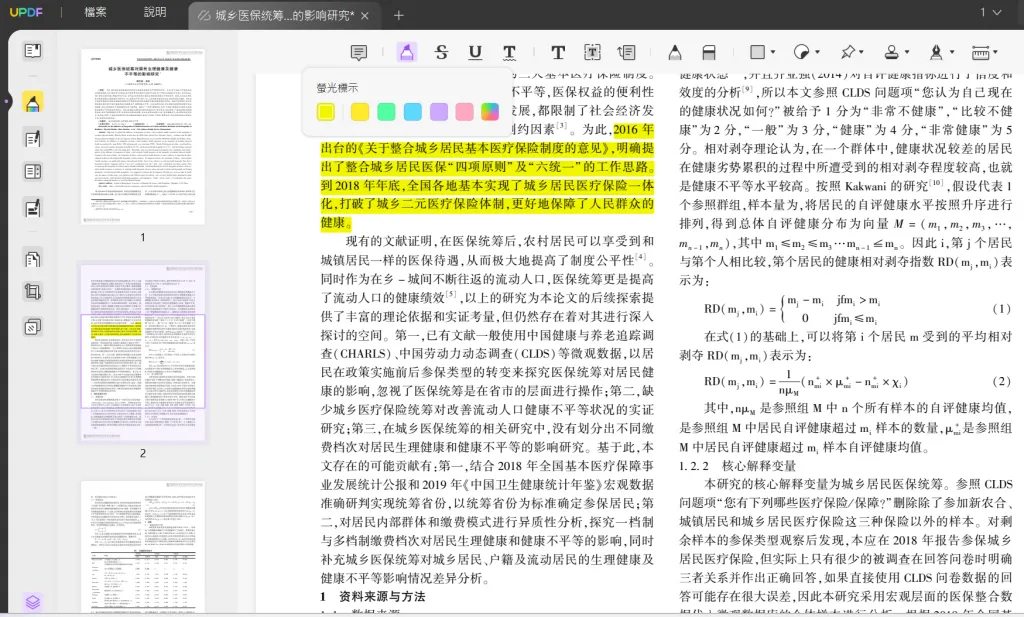Open the 檔案 menu
The image size is (1024, 617).
point(95,12)
